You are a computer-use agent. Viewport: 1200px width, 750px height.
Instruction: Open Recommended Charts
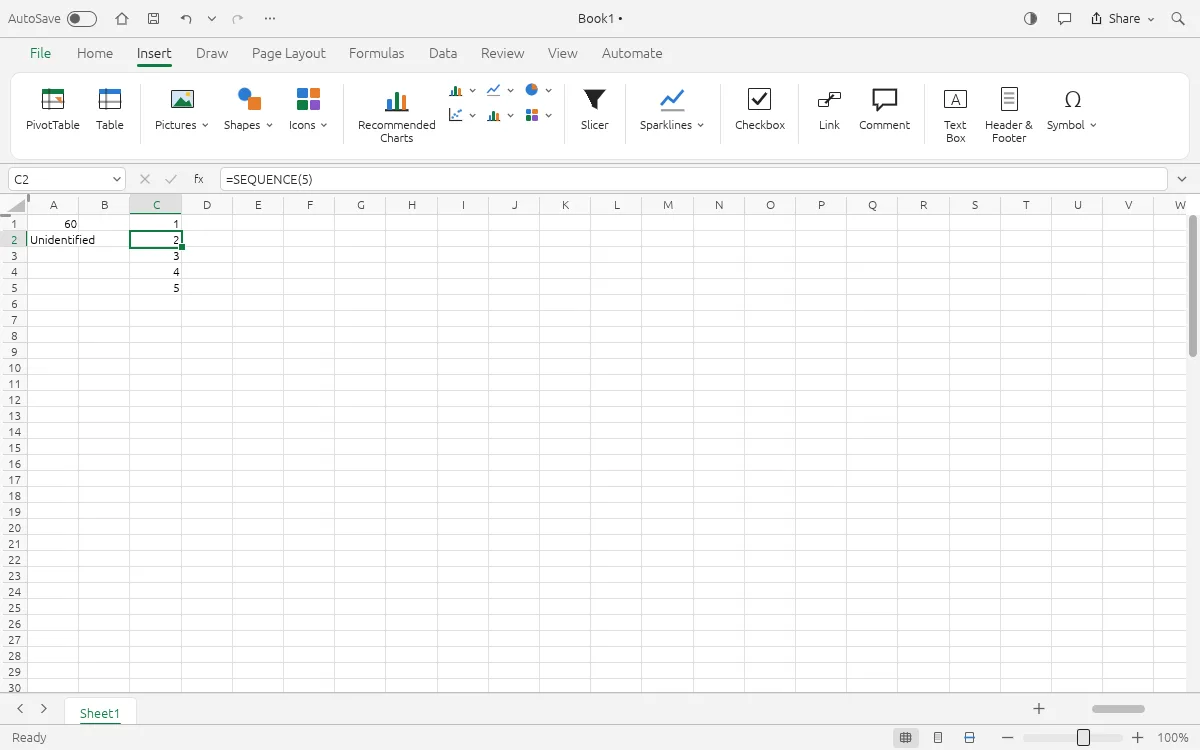(x=397, y=116)
